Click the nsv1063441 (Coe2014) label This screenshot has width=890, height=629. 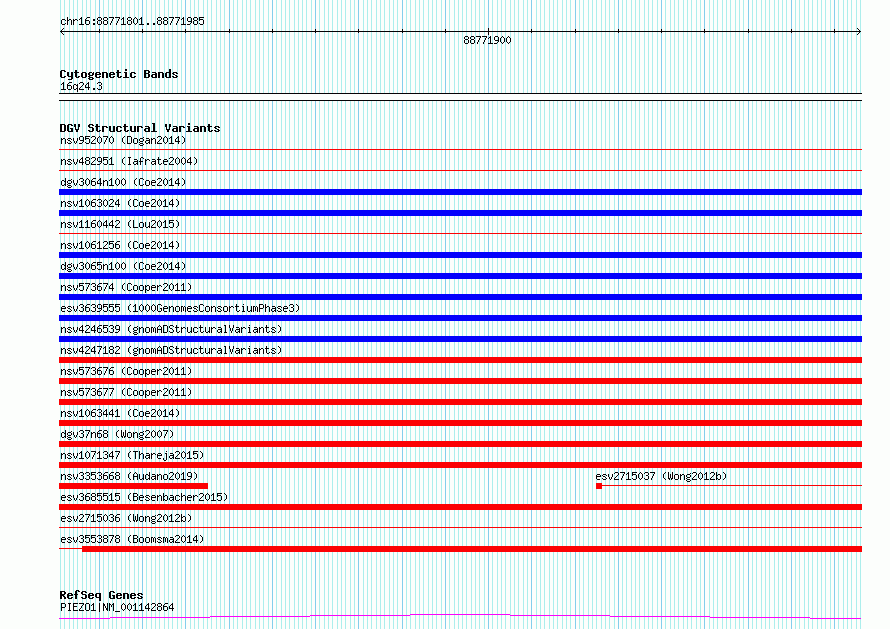[x=120, y=413]
